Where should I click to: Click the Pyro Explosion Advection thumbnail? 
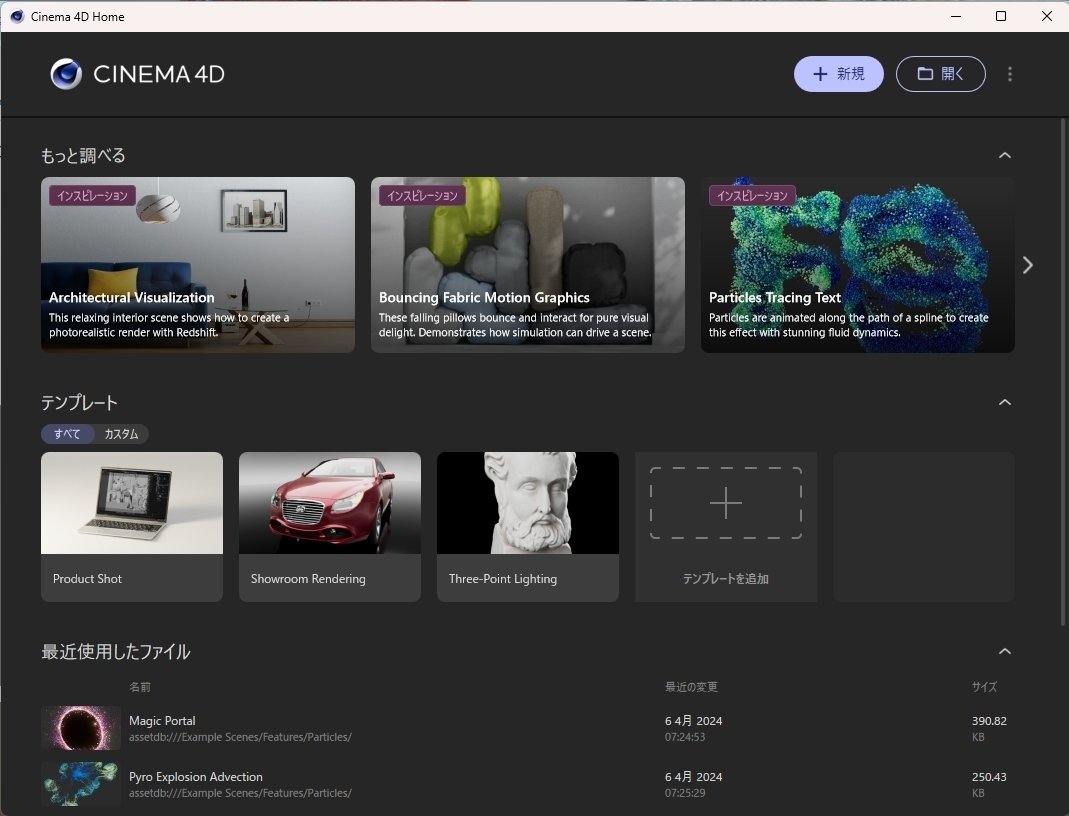[81, 784]
